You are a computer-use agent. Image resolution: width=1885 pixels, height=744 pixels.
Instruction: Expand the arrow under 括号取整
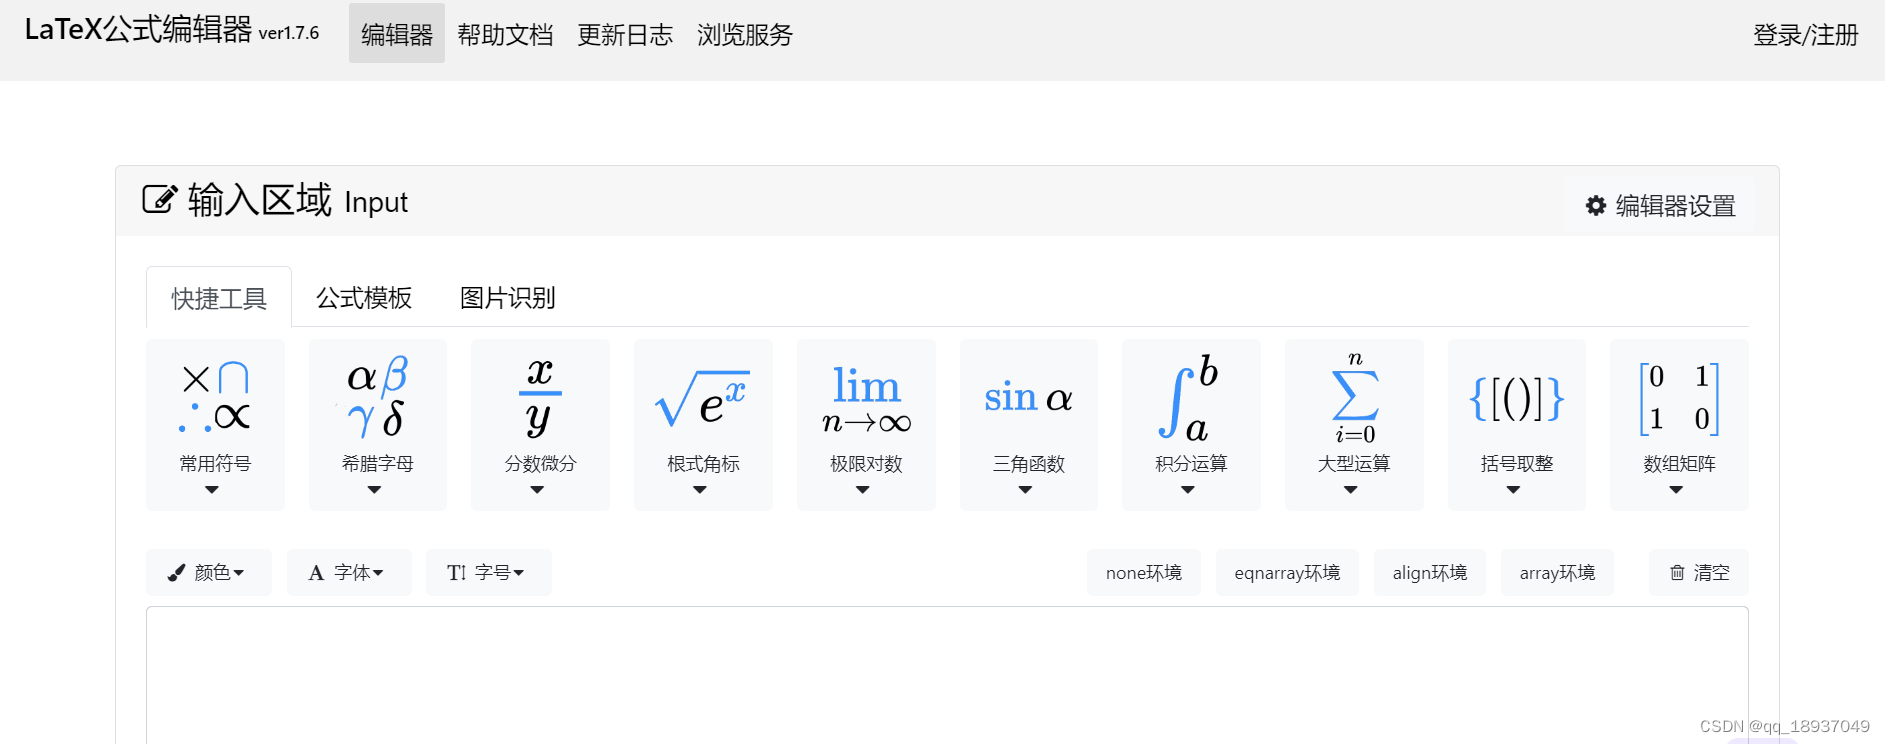coord(1513,490)
